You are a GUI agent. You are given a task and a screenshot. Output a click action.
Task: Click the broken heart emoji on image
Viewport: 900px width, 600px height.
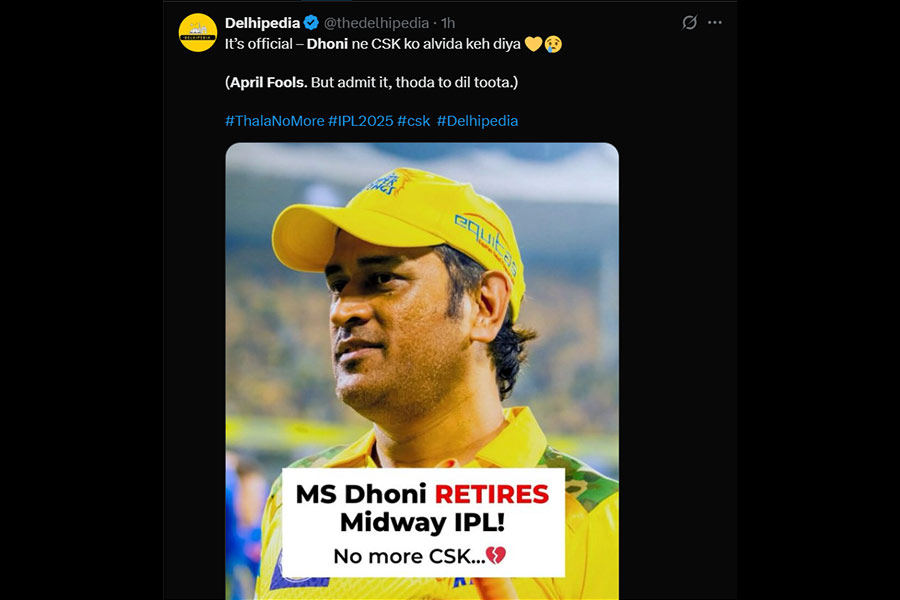point(495,555)
